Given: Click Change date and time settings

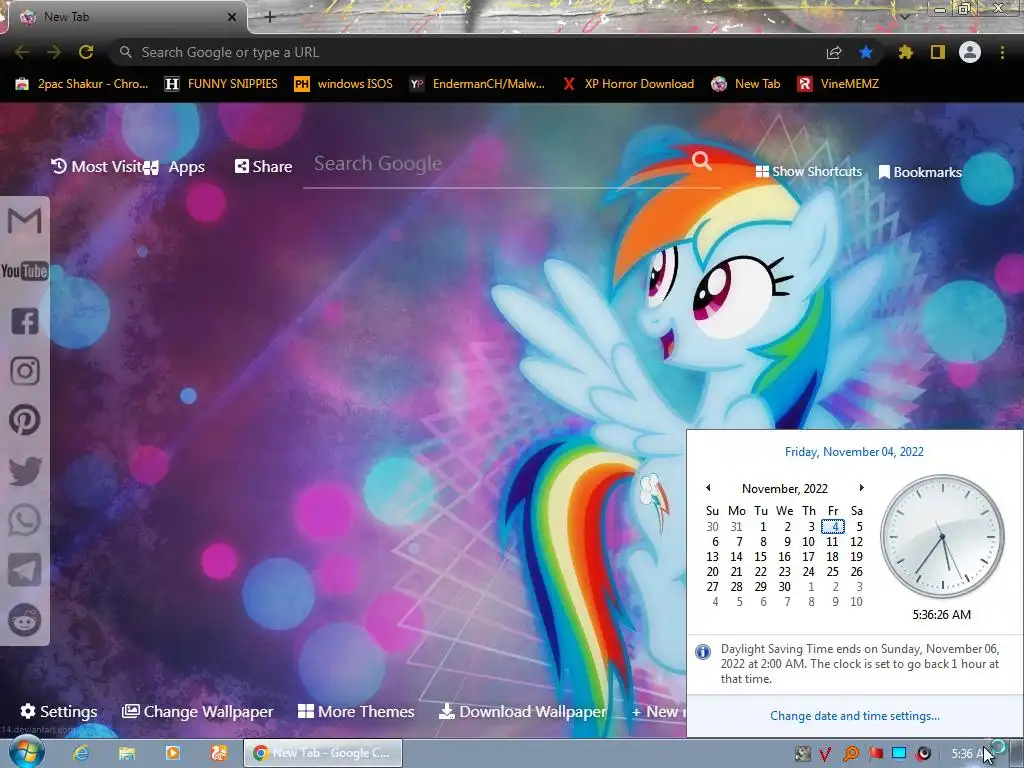Looking at the screenshot, I should [855, 716].
